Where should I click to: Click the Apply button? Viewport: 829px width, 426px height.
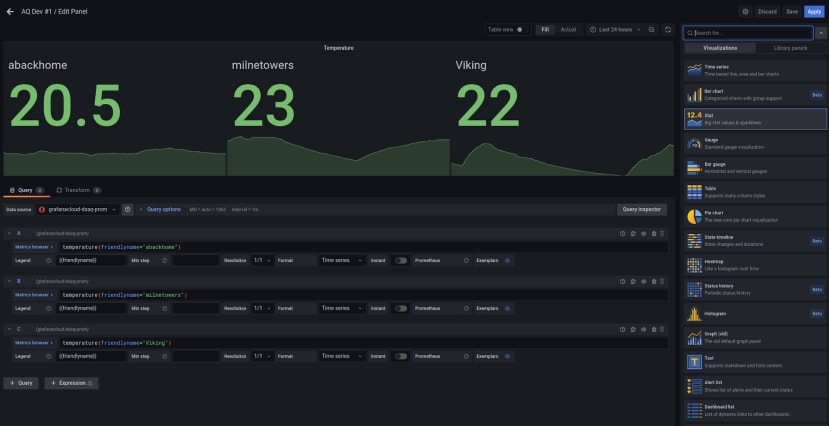click(x=814, y=12)
